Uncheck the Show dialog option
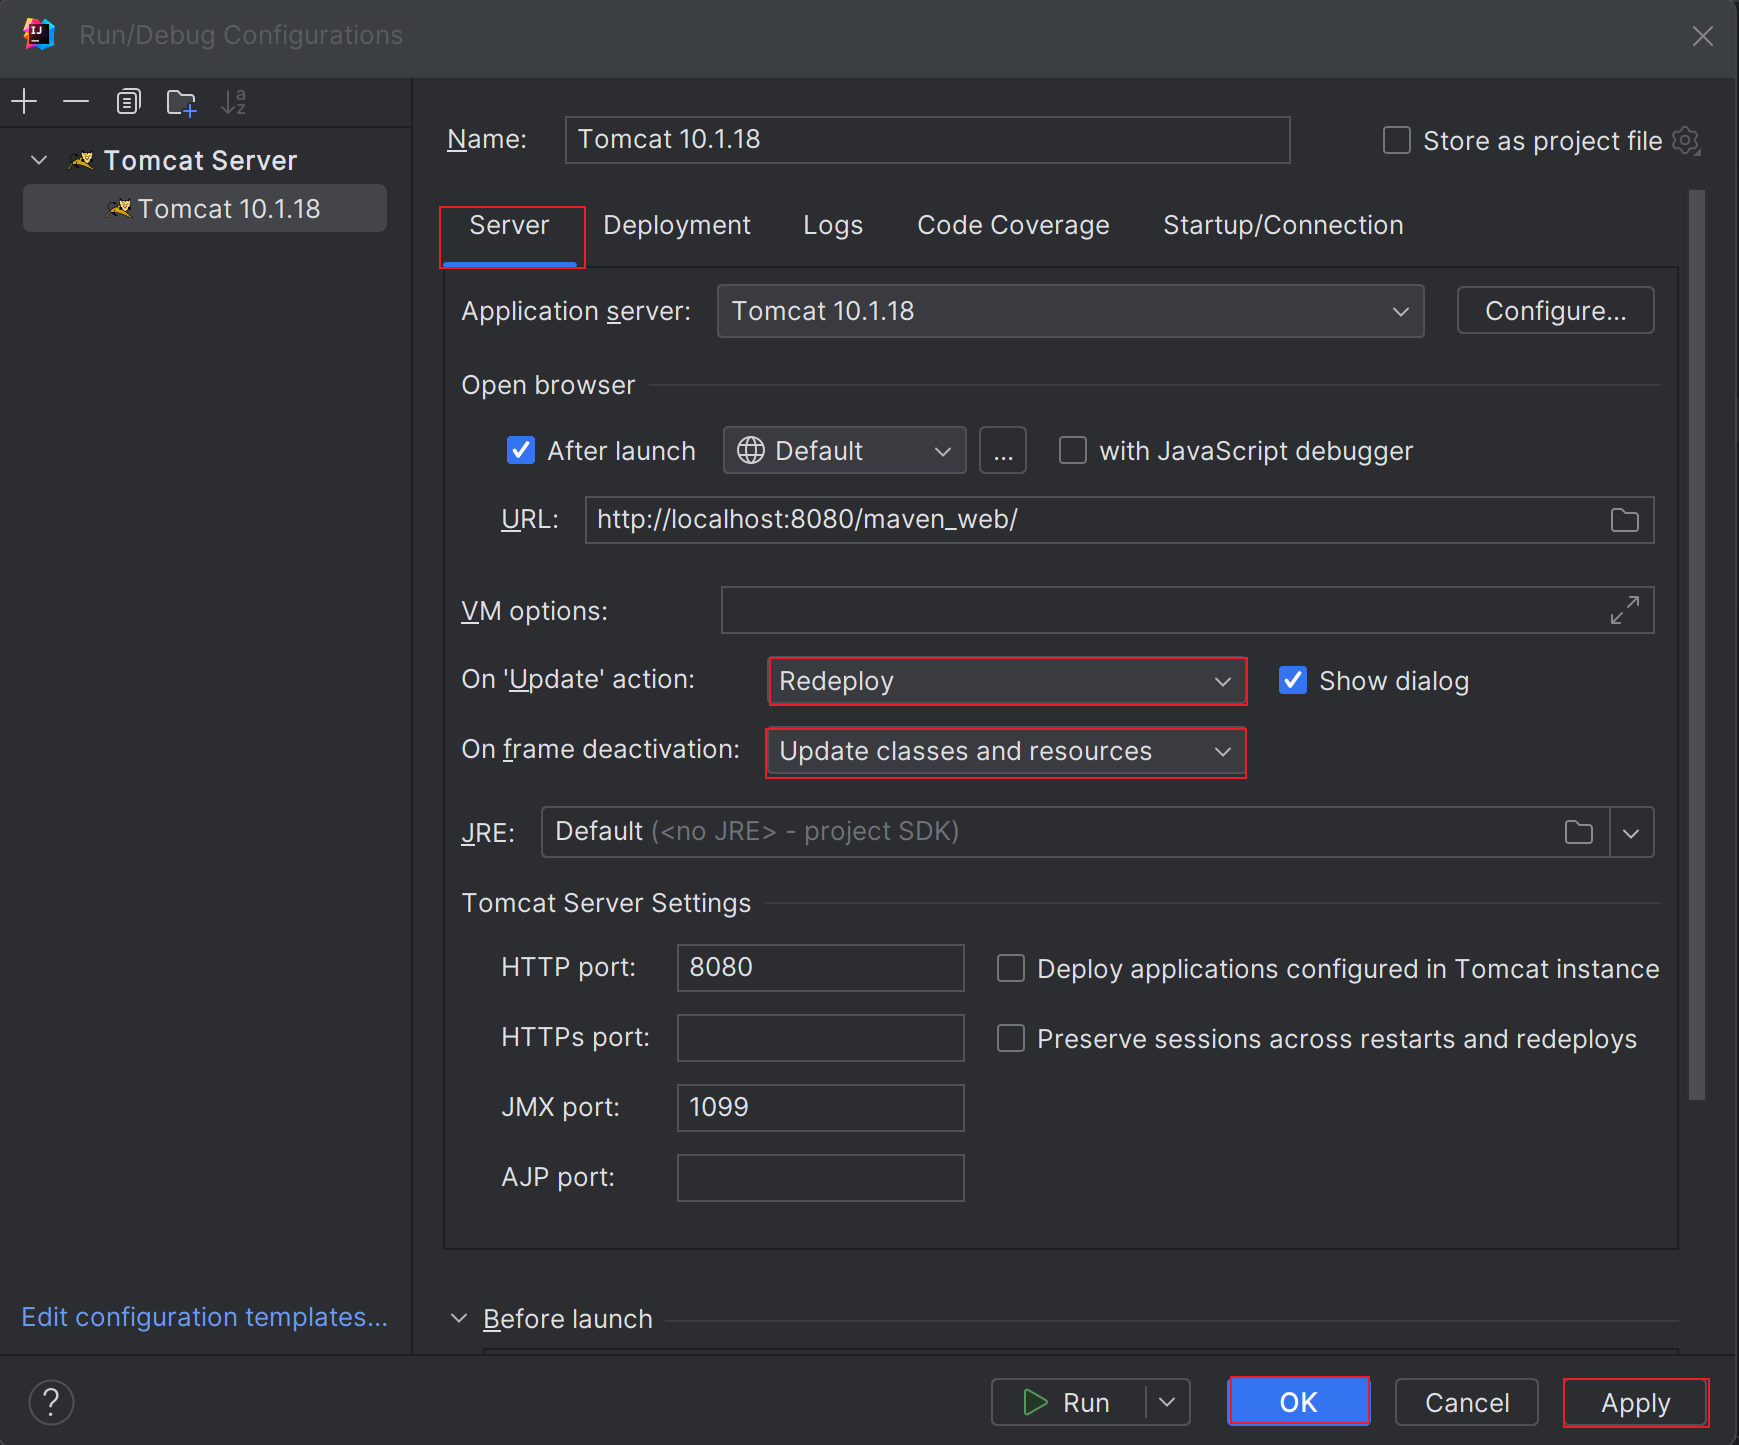Image resolution: width=1739 pixels, height=1445 pixels. click(x=1293, y=680)
